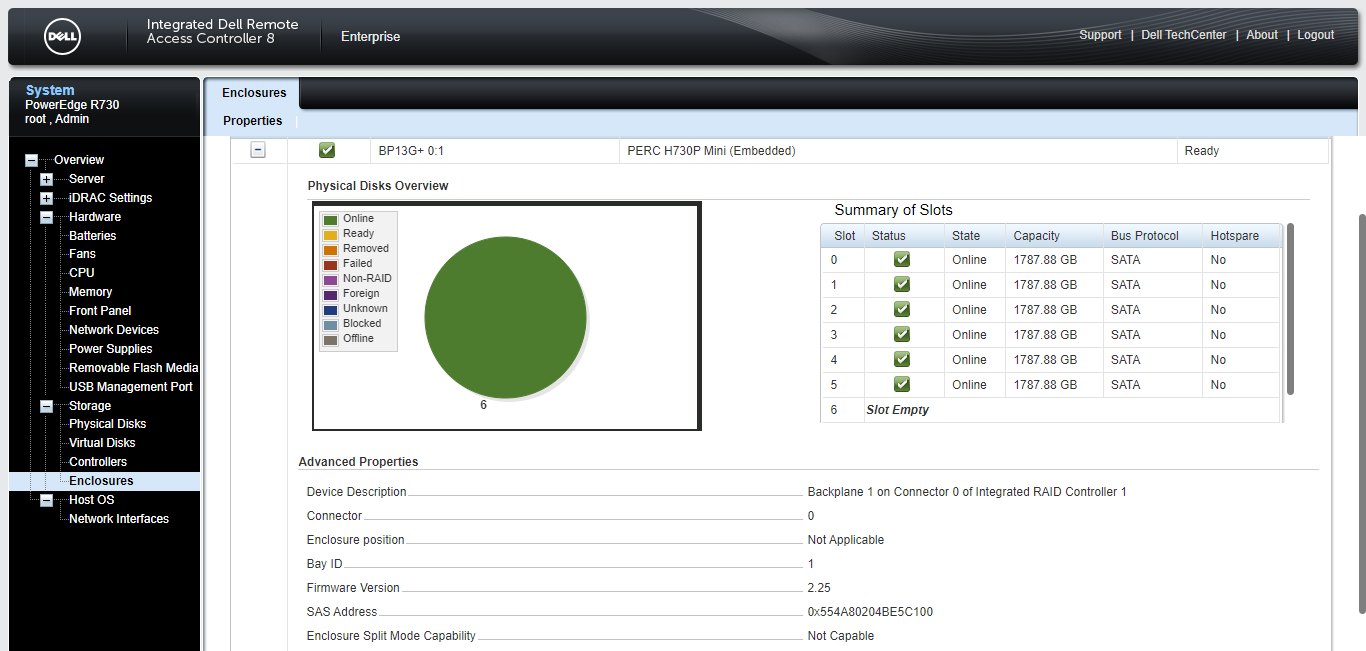Click the green status icon for slot 4

tap(902, 359)
